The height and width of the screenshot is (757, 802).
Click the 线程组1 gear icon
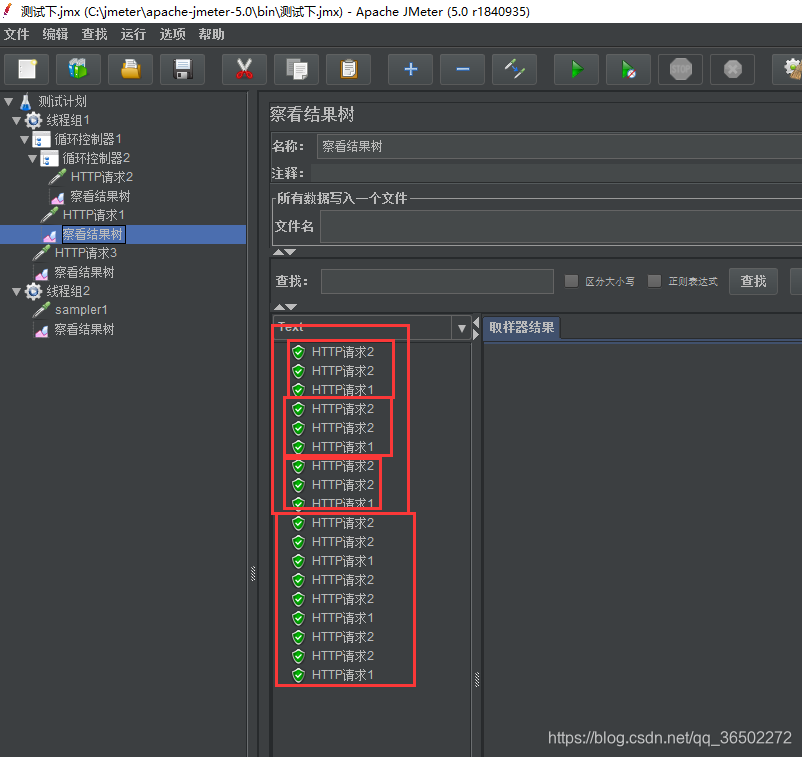(34, 120)
